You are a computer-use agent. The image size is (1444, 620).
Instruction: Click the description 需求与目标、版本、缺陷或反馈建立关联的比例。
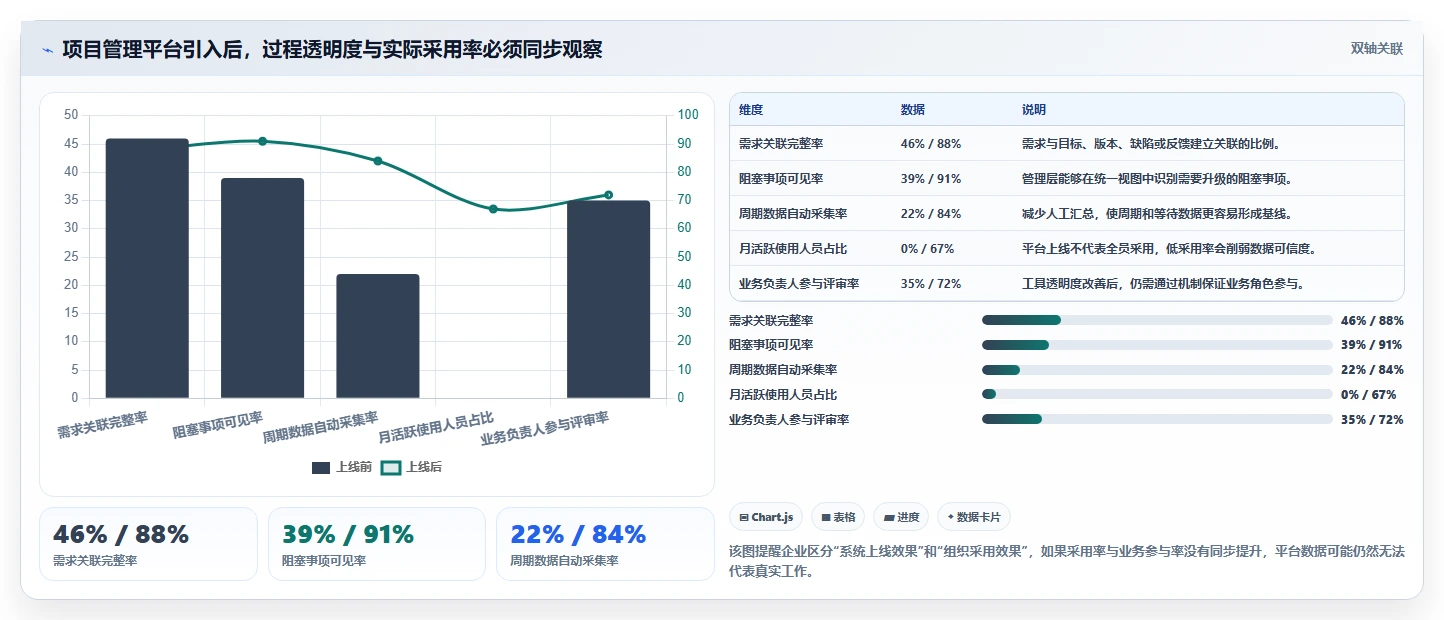(1152, 144)
